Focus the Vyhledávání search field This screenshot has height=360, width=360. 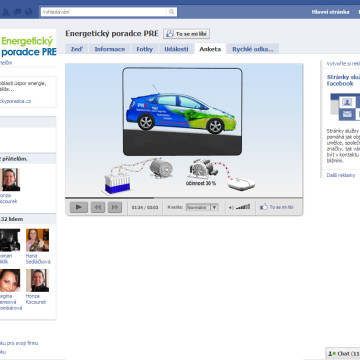[x=104, y=12]
